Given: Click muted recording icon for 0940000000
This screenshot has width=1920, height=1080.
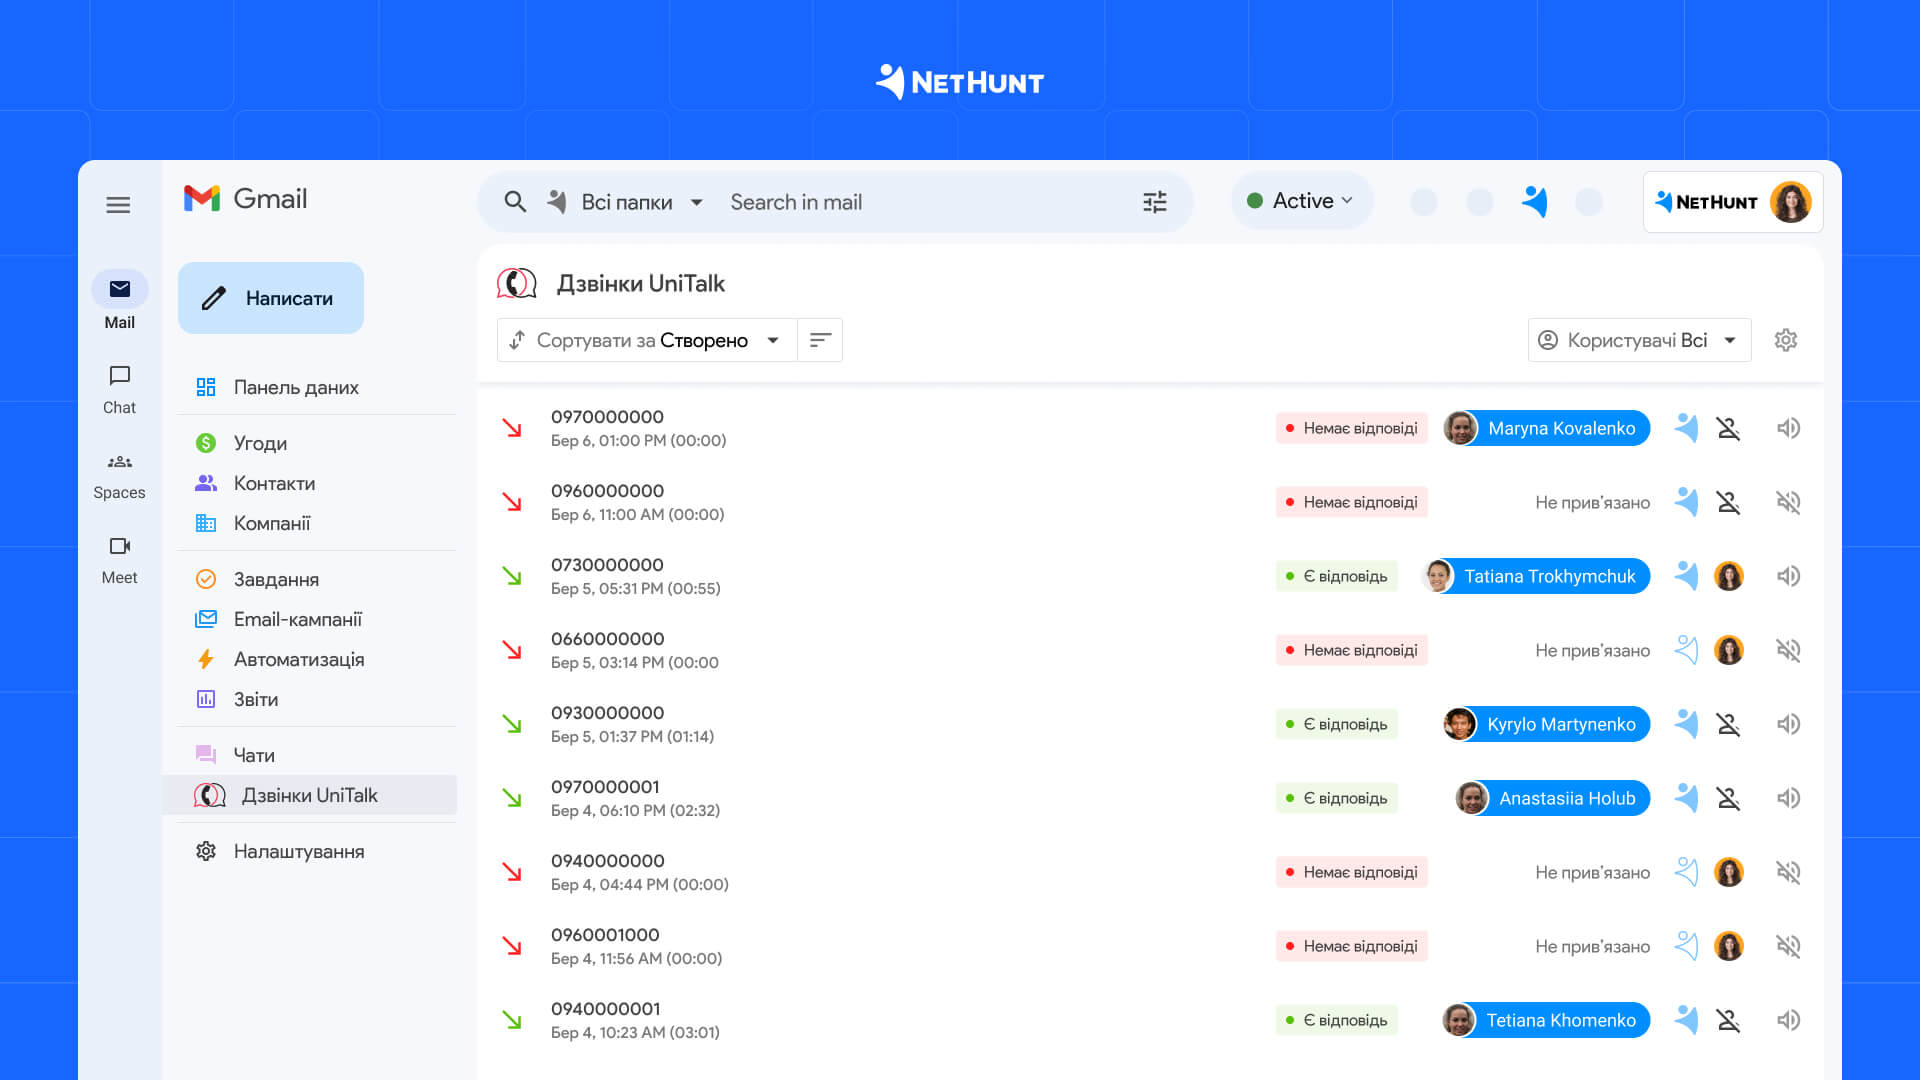Looking at the screenshot, I should point(1788,872).
